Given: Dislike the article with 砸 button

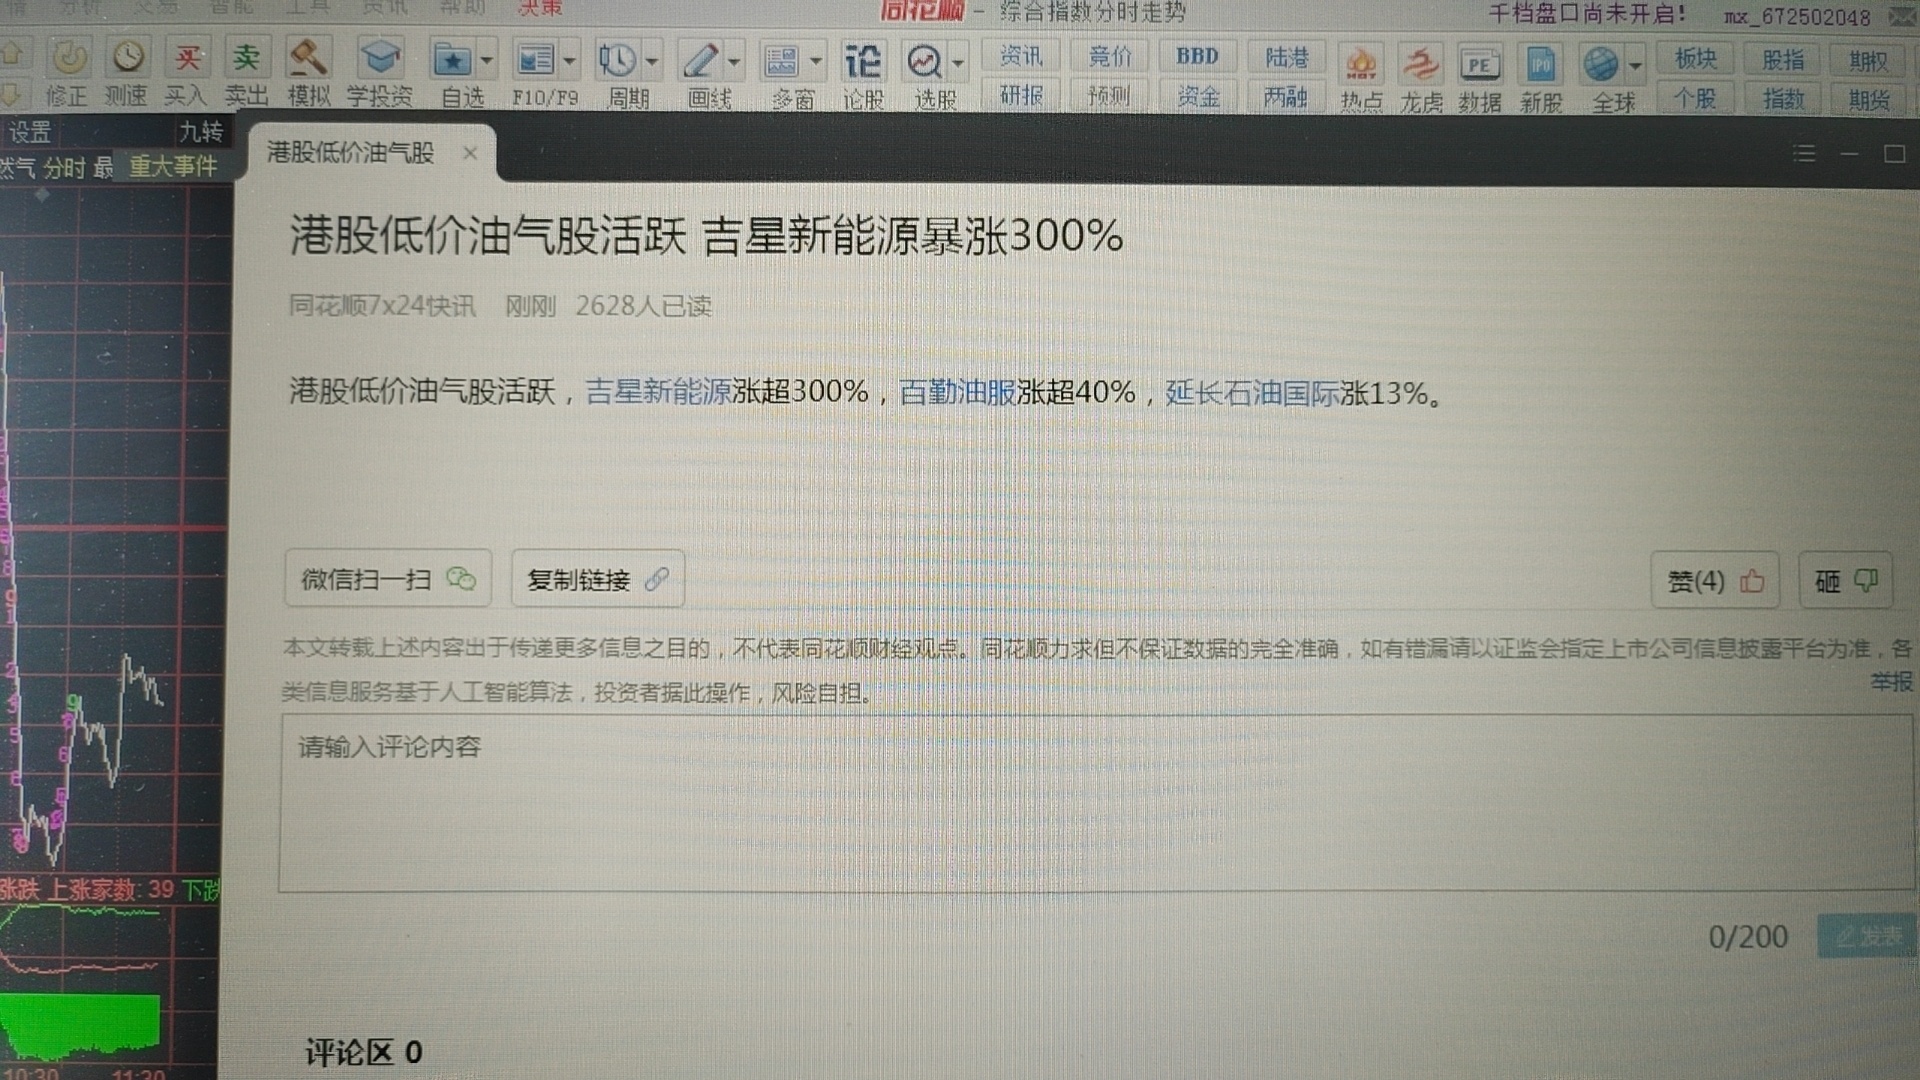Looking at the screenshot, I should point(1845,581).
